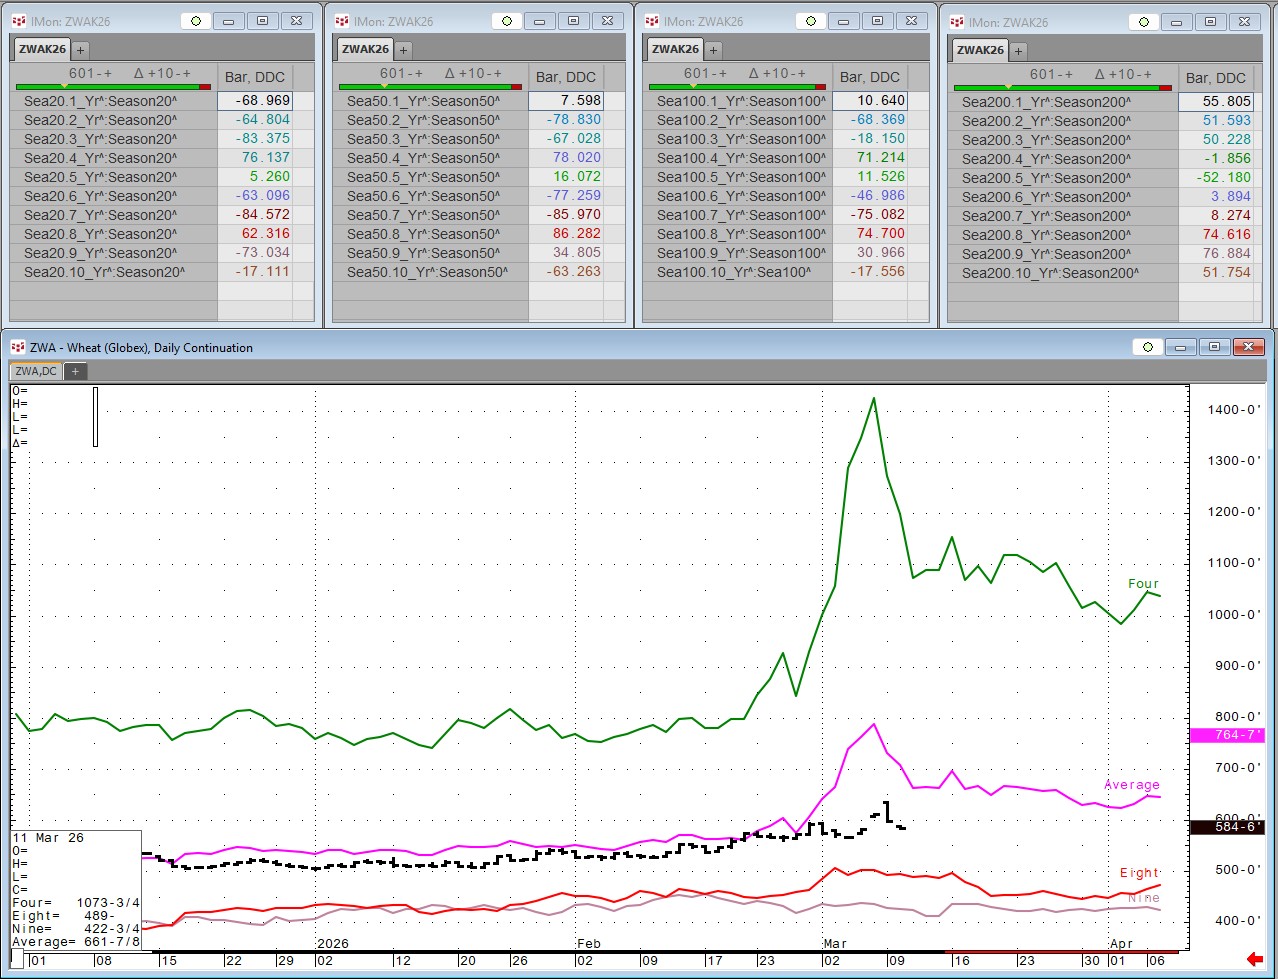Click the plus tab button in the Season50 monitor
The height and width of the screenshot is (979, 1278).
tap(404, 49)
